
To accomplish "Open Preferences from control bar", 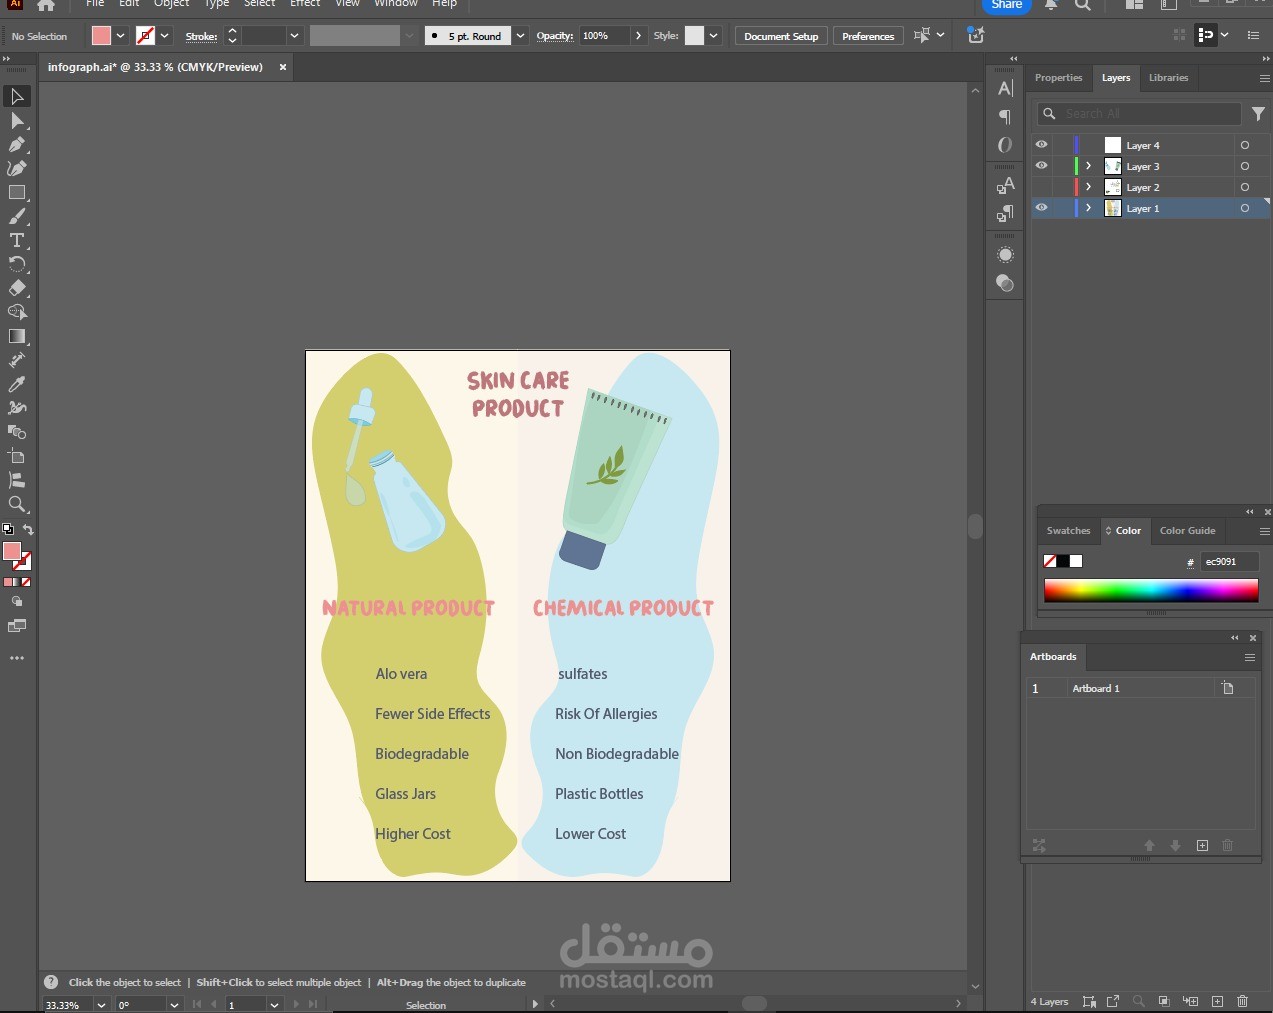I will [x=867, y=36].
